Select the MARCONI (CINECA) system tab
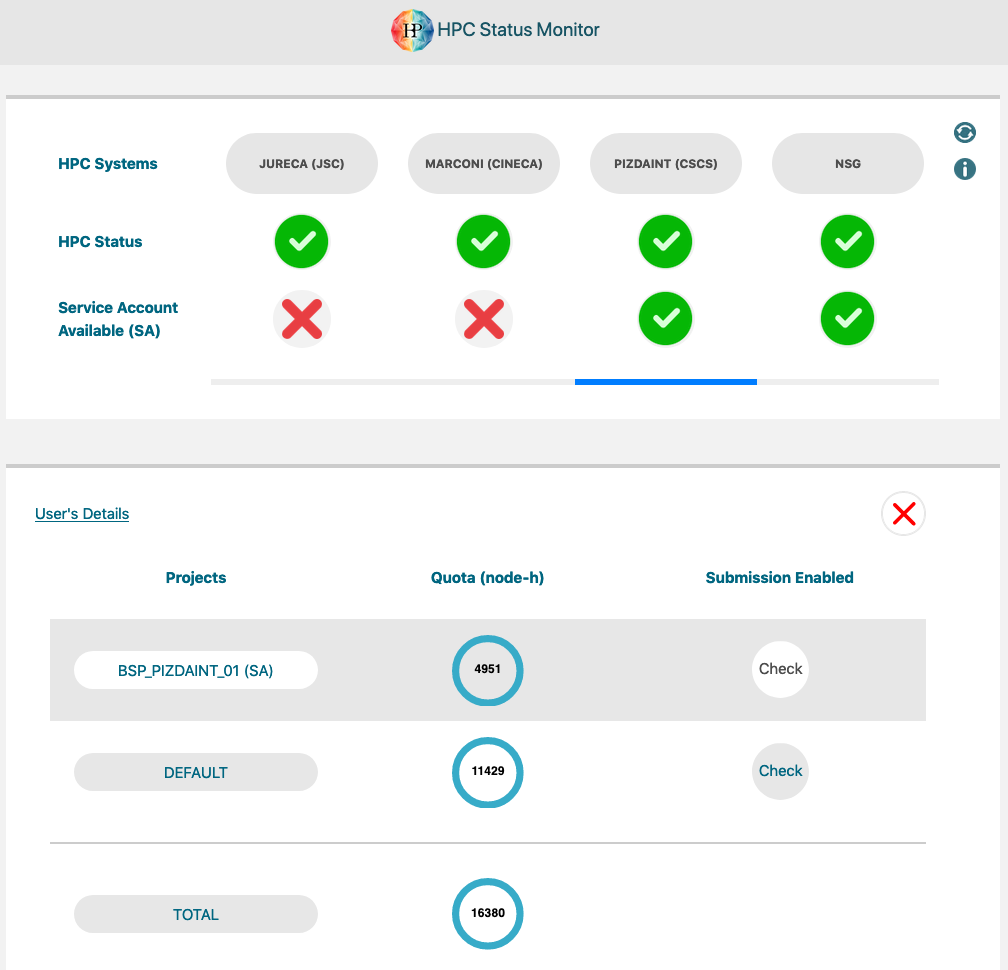The image size is (1008, 970). (x=483, y=163)
